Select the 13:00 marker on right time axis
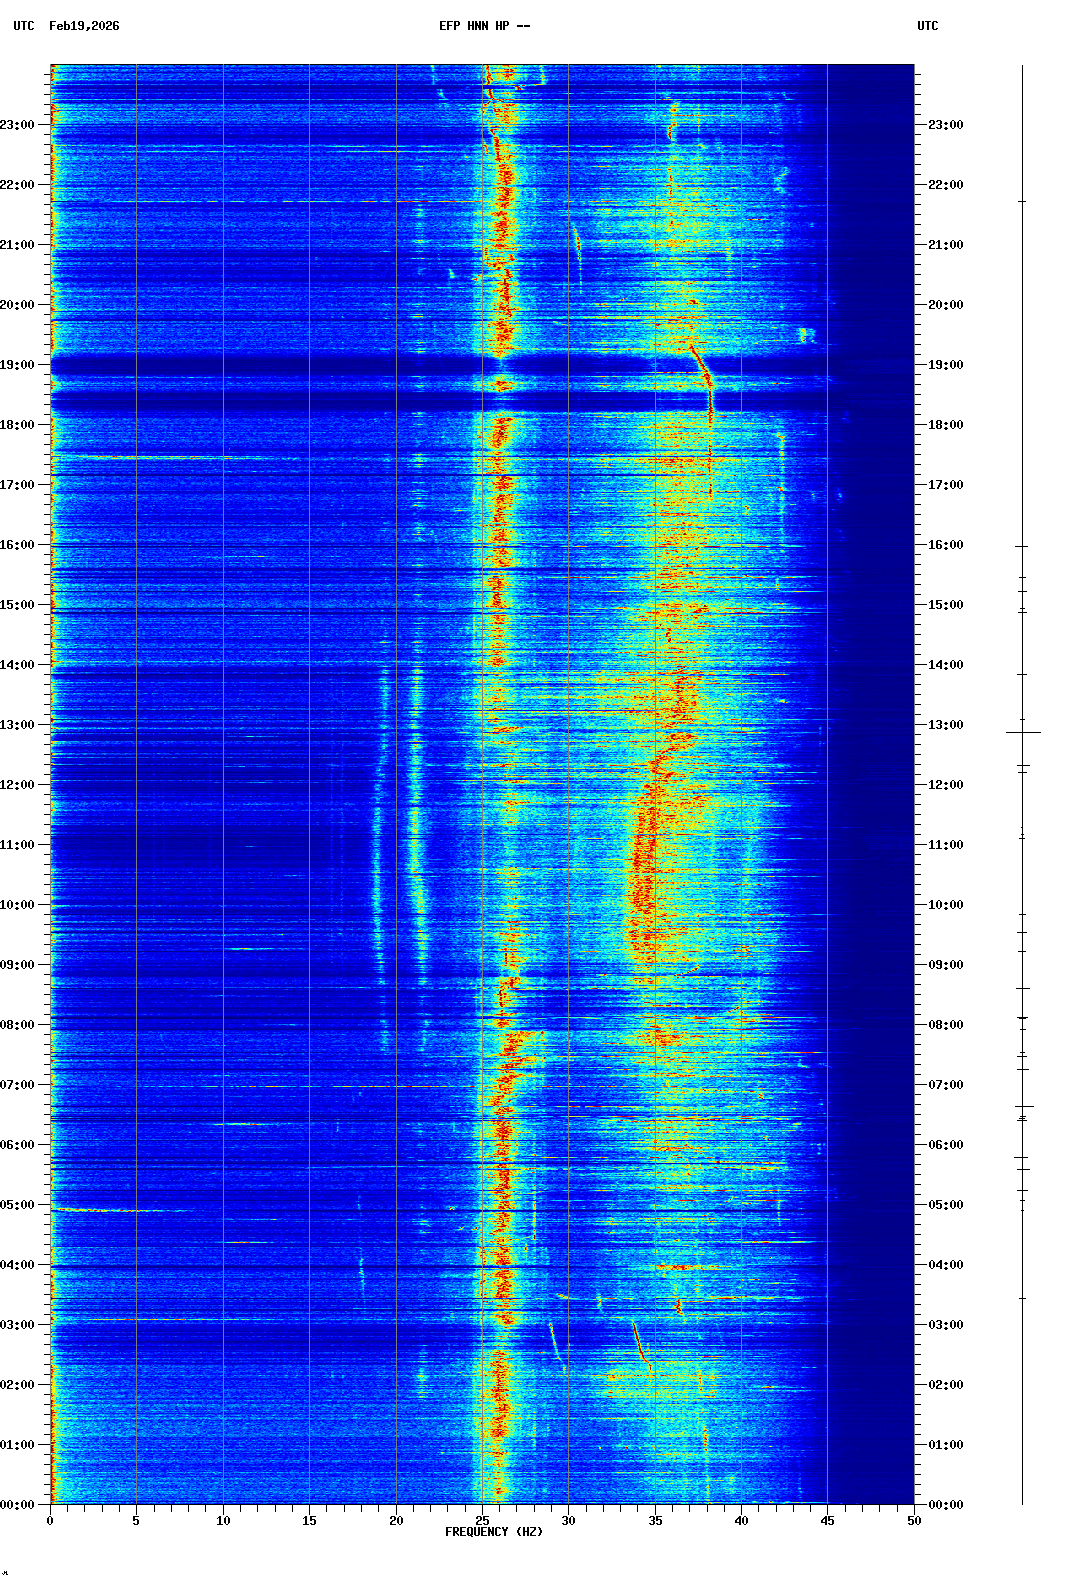Viewport: 1066px width, 1584px height. pos(945,725)
